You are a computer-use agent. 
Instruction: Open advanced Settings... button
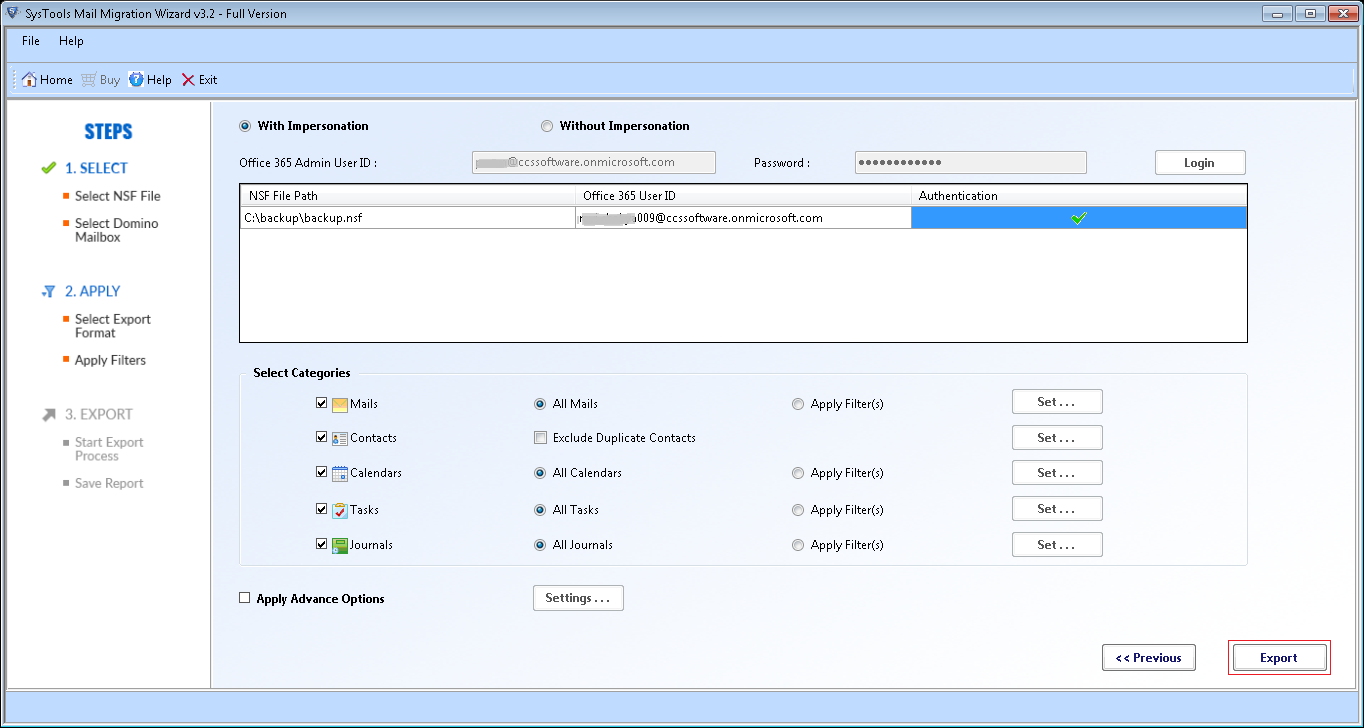578,598
